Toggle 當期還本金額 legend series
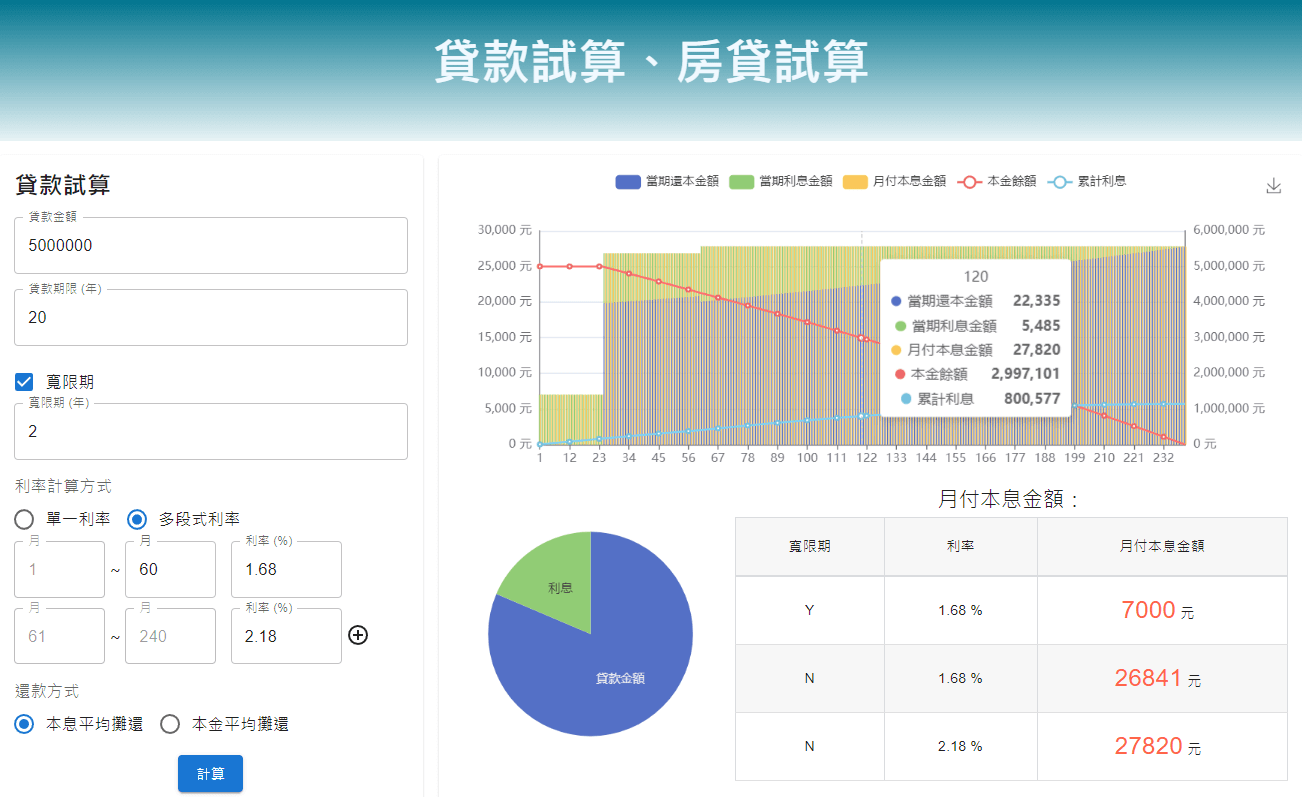Viewport: 1302px width, 797px height. (667, 181)
